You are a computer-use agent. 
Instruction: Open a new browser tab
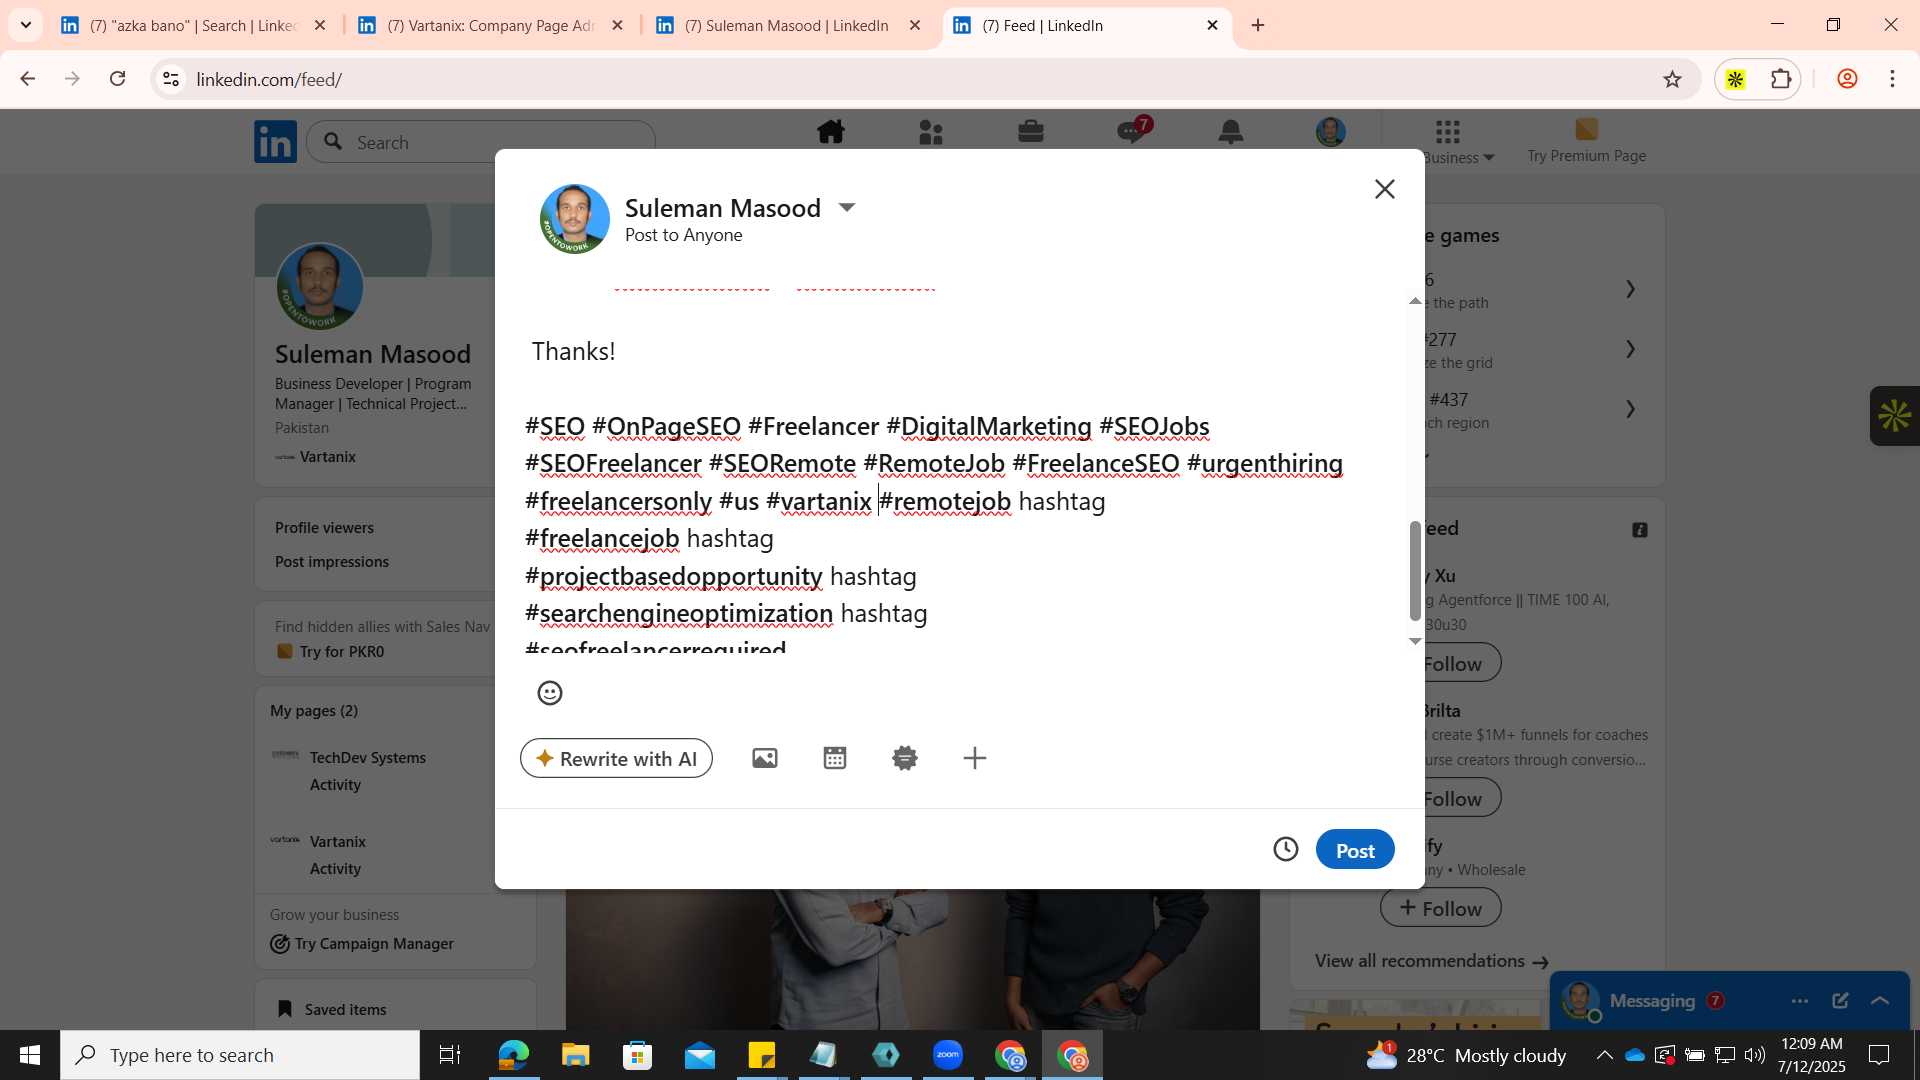pos(1258,25)
